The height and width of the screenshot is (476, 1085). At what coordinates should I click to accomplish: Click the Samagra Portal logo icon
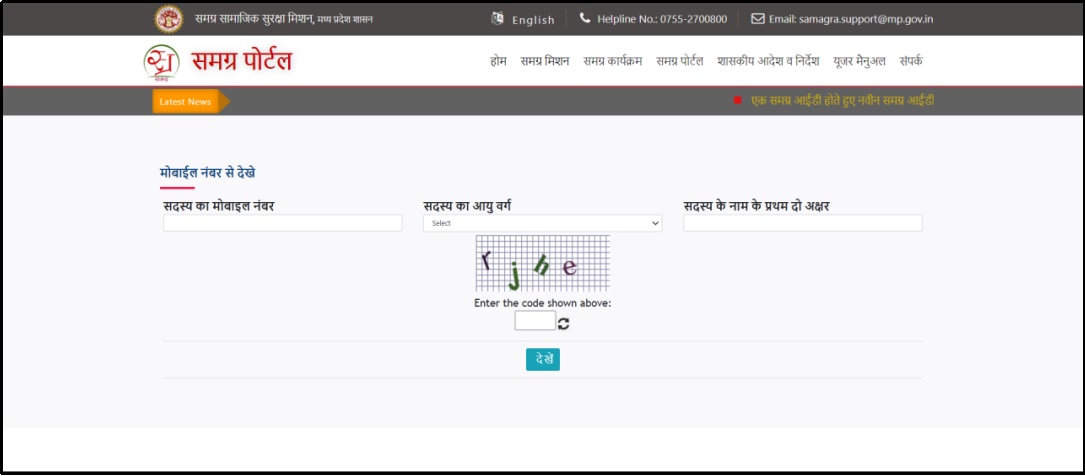coord(162,61)
